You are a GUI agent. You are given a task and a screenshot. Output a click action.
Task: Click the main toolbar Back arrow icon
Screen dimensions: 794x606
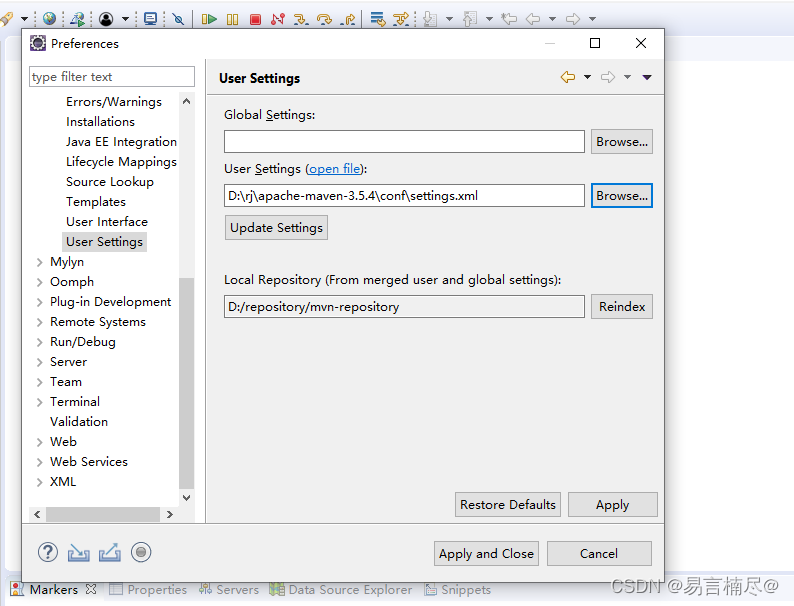pos(533,19)
